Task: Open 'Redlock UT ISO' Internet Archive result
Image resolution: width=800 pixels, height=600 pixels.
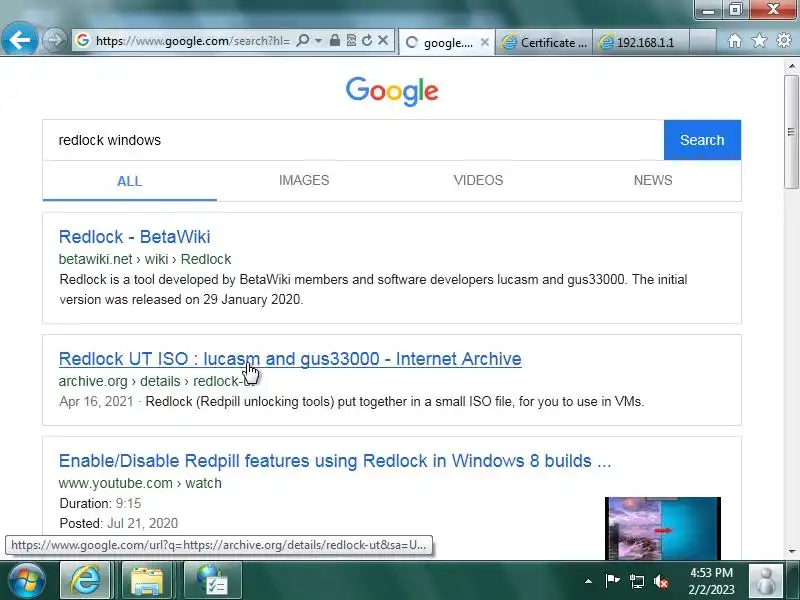Action: [290, 359]
